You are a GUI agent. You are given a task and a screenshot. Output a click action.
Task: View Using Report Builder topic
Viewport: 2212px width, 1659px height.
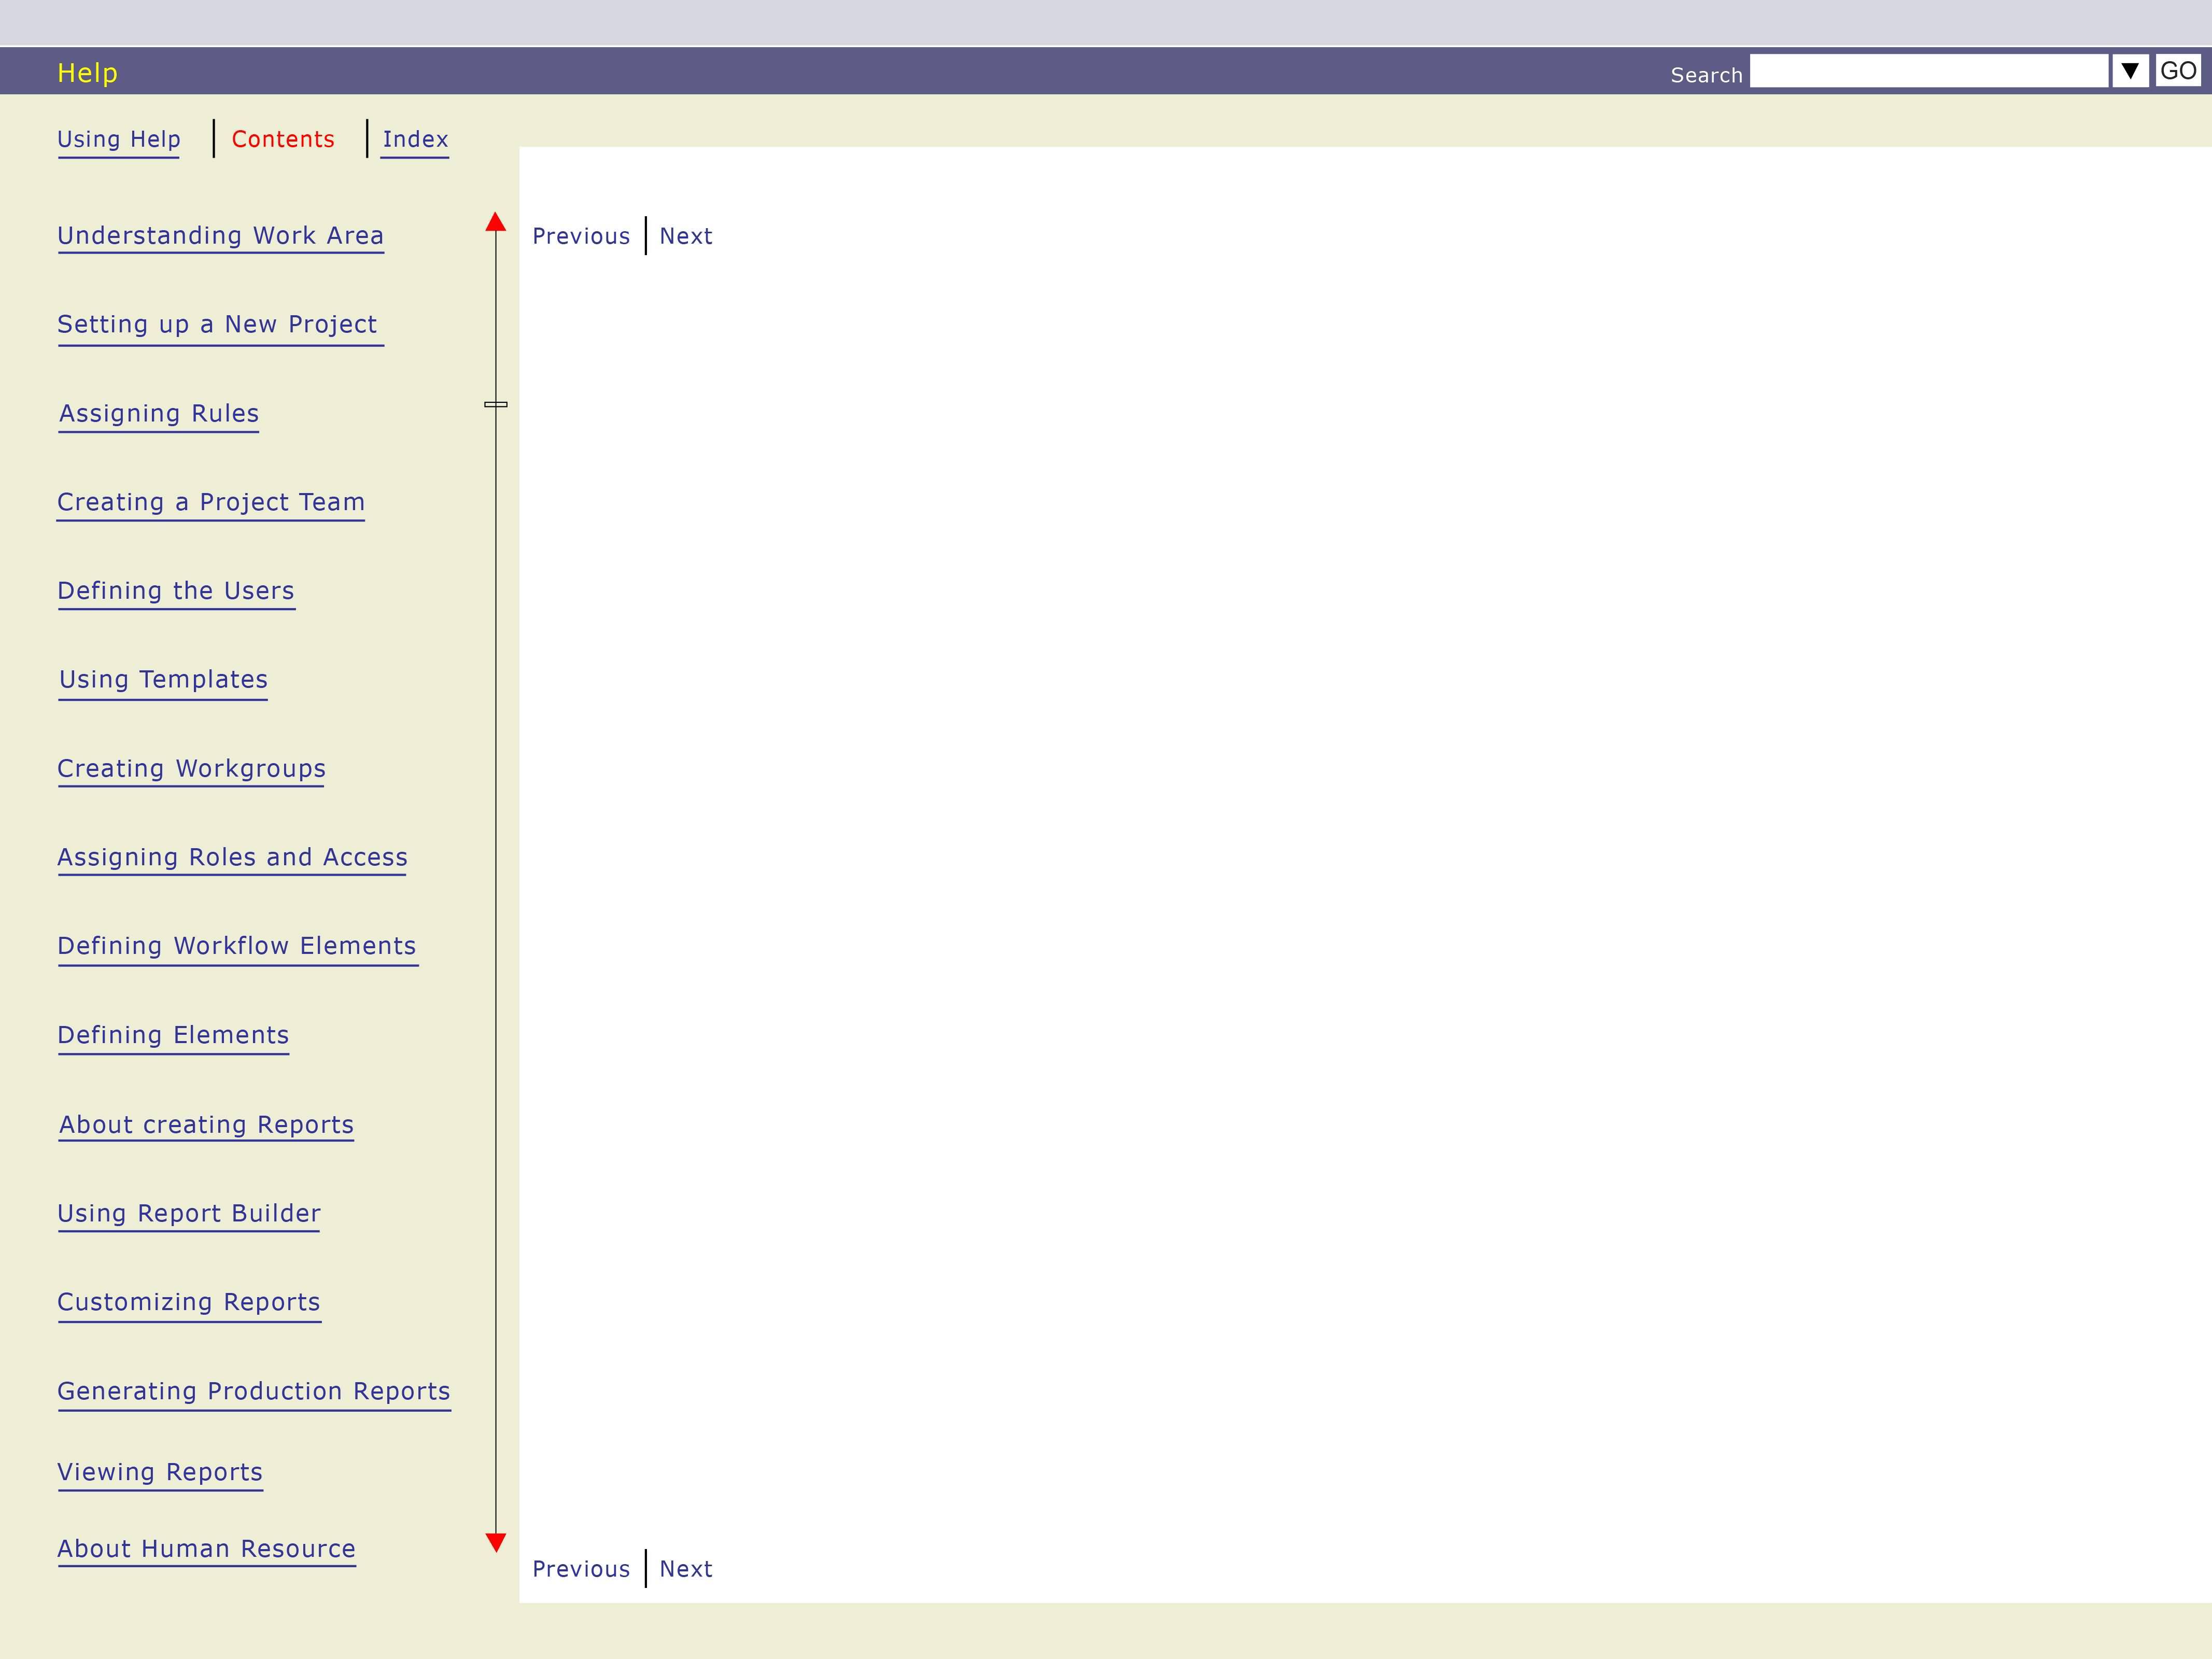pyautogui.click(x=189, y=1214)
